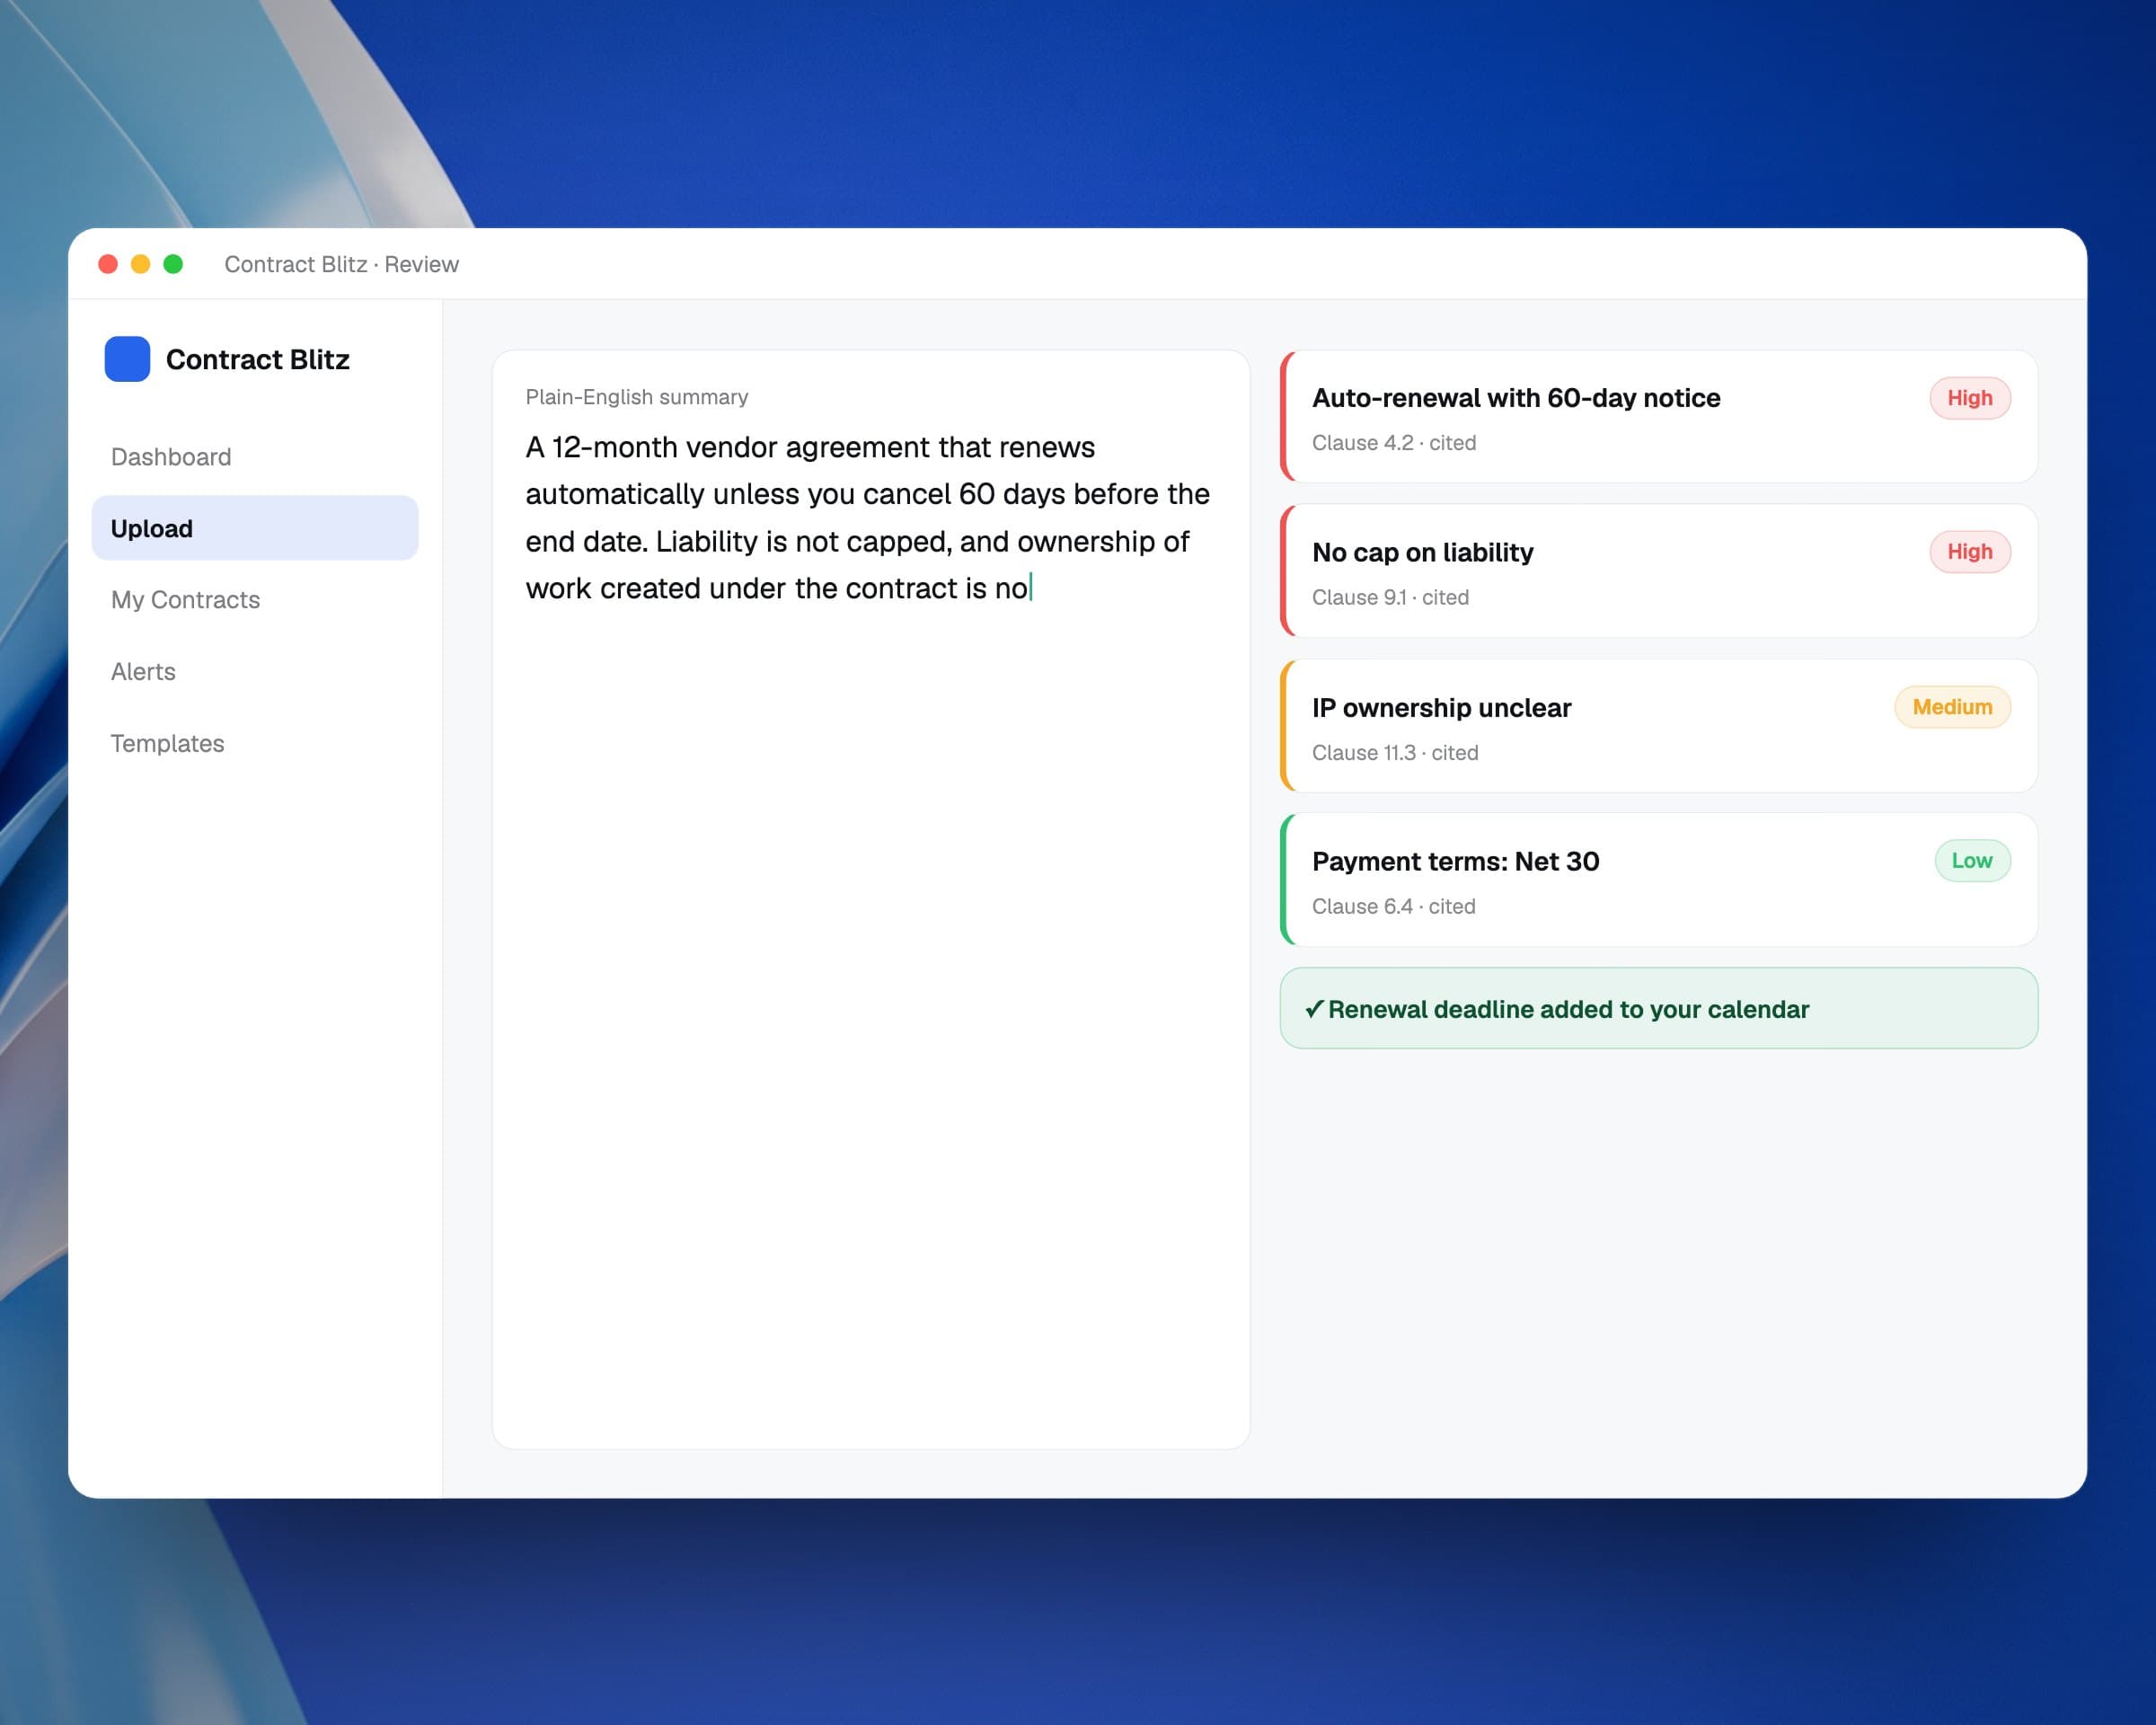Click the green fullscreen window button
The height and width of the screenshot is (1725, 2156).
pyautogui.click(x=173, y=264)
